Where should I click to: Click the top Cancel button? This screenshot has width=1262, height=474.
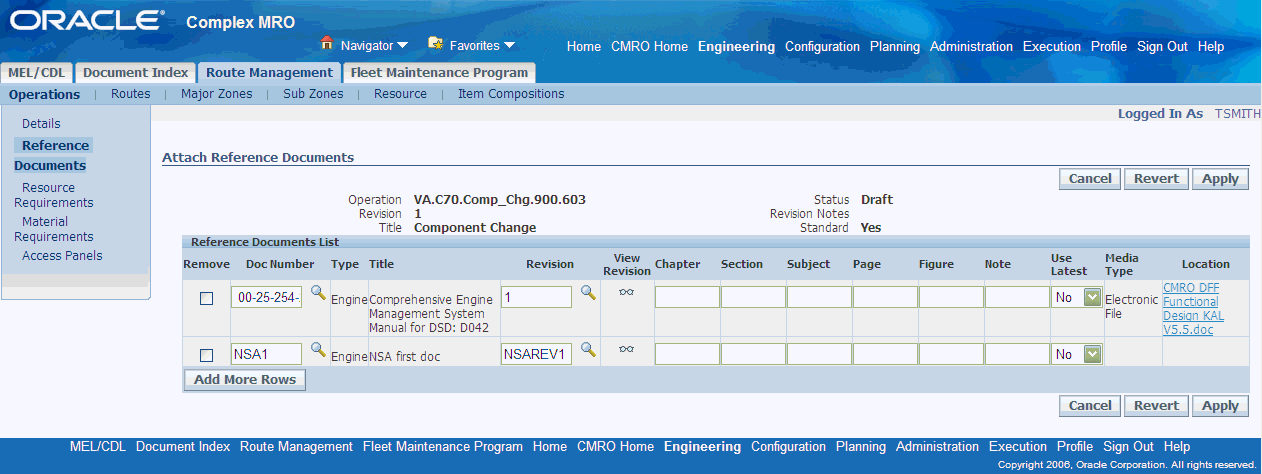pyautogui.click(x=1090, y=179)
